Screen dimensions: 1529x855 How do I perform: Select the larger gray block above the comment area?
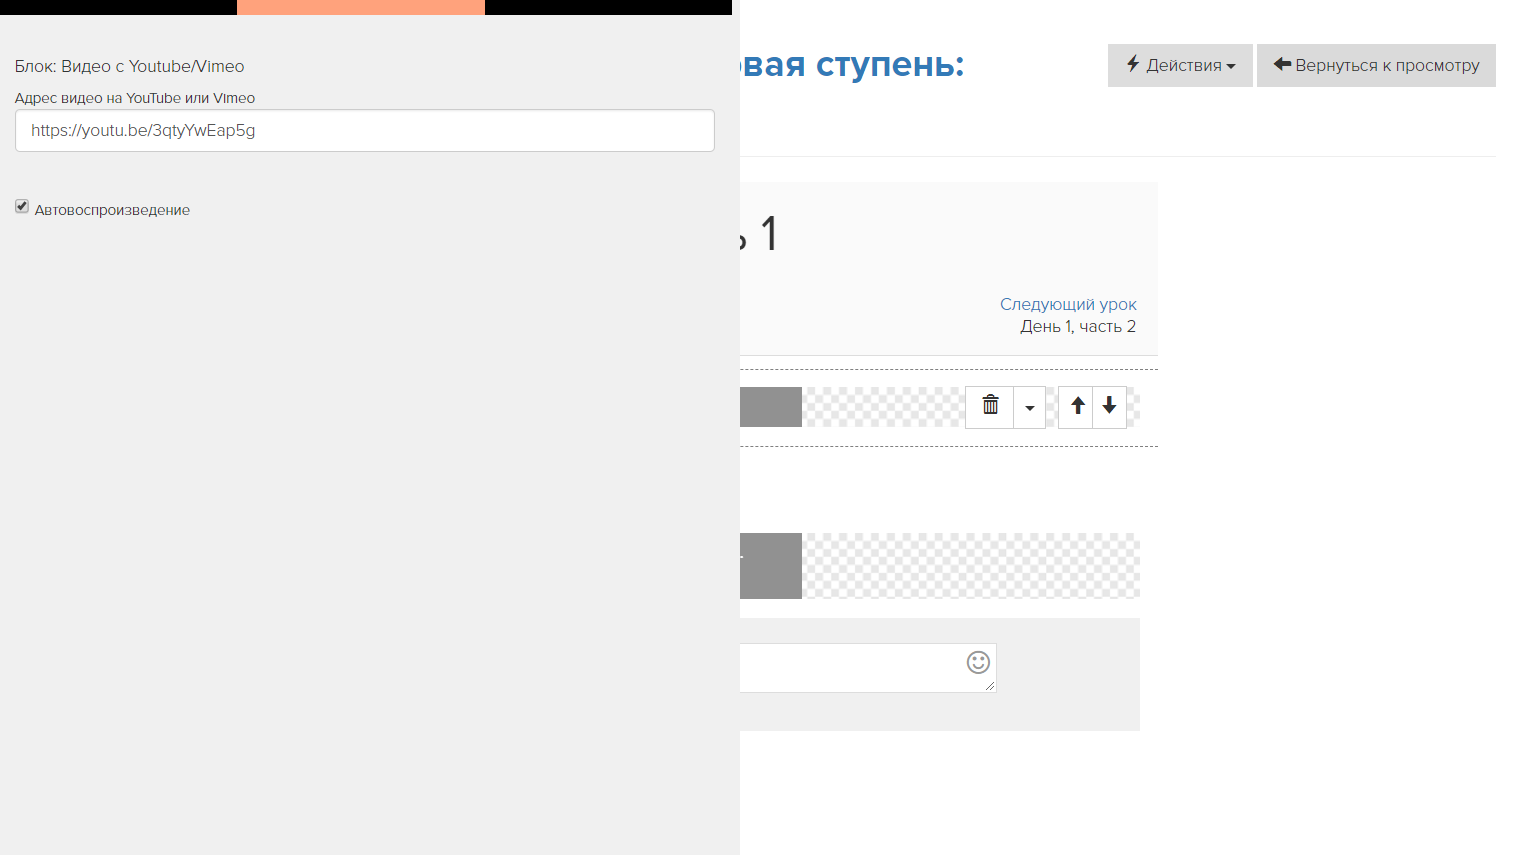pos(771,566)
